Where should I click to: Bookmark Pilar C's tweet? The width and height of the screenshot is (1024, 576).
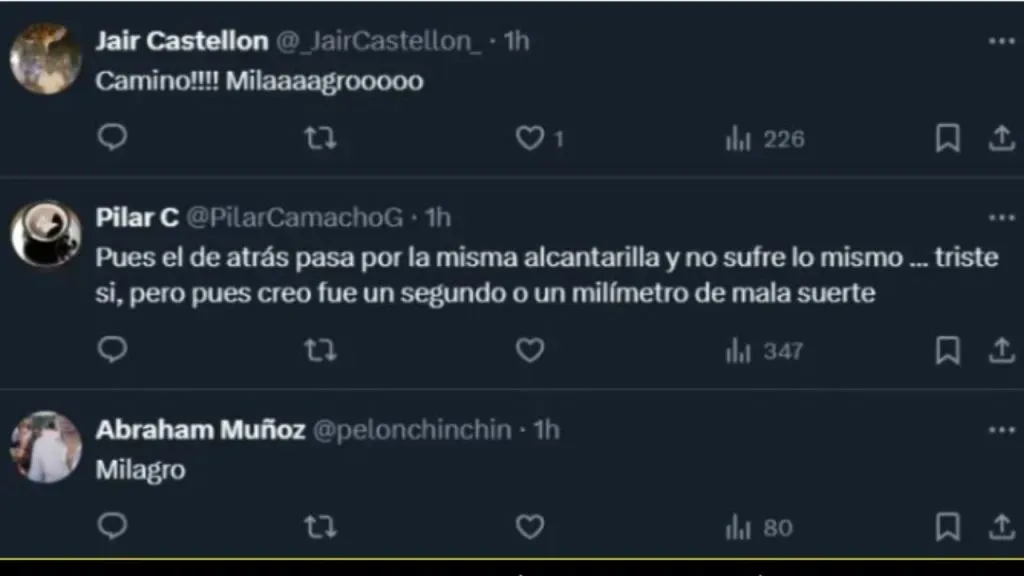click(x=947, y=350)
